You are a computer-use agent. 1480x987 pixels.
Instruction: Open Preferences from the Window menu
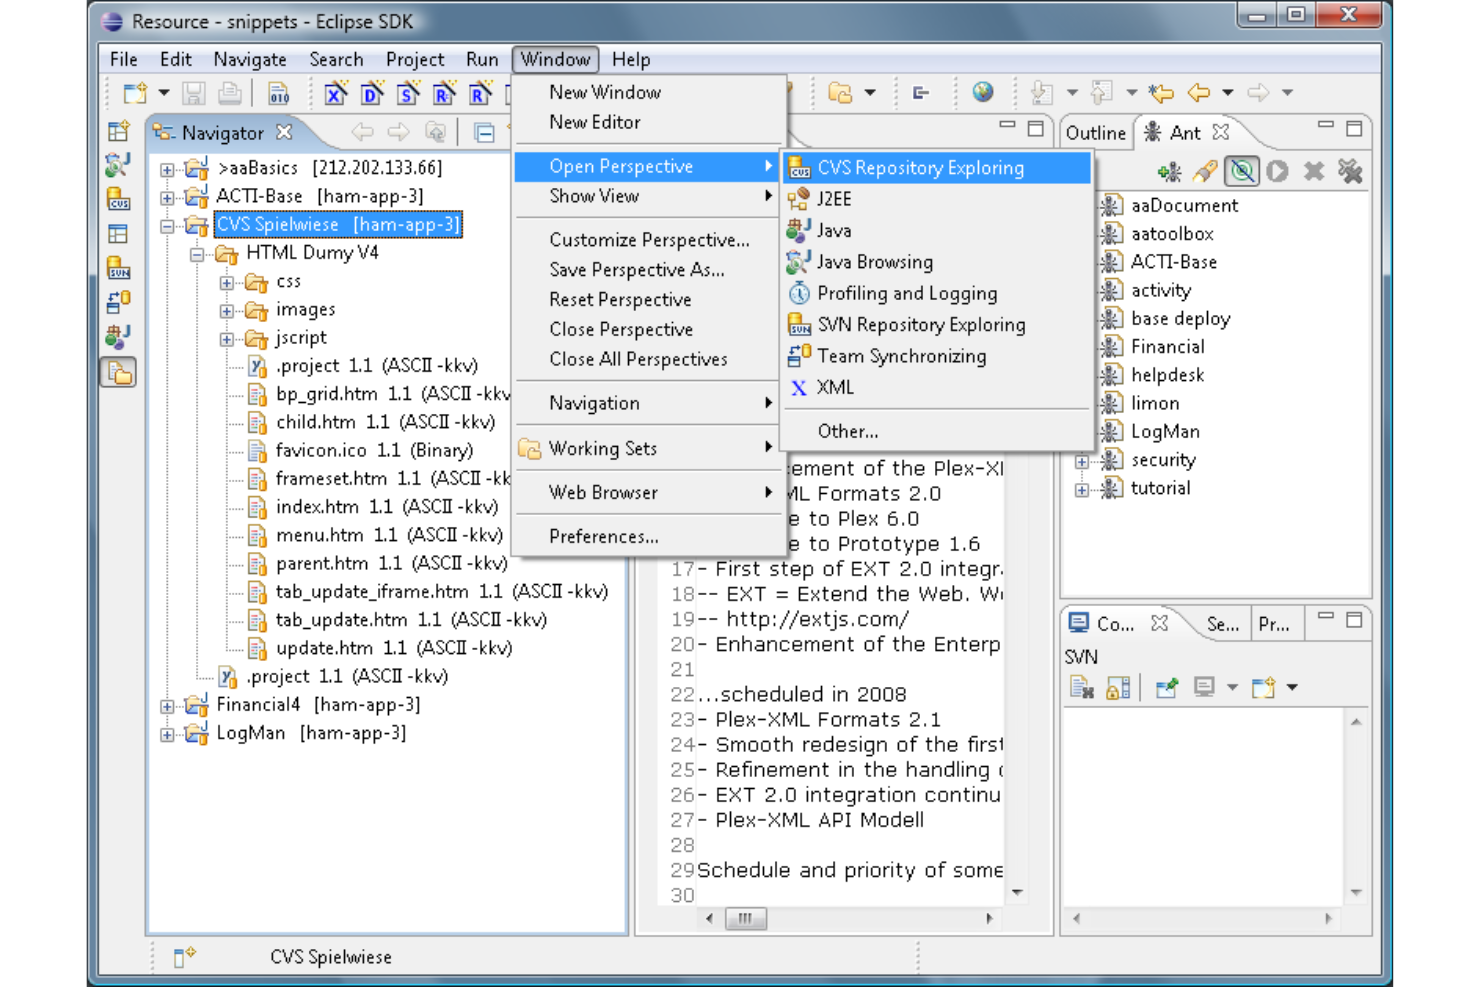click(x=603, y=536)
